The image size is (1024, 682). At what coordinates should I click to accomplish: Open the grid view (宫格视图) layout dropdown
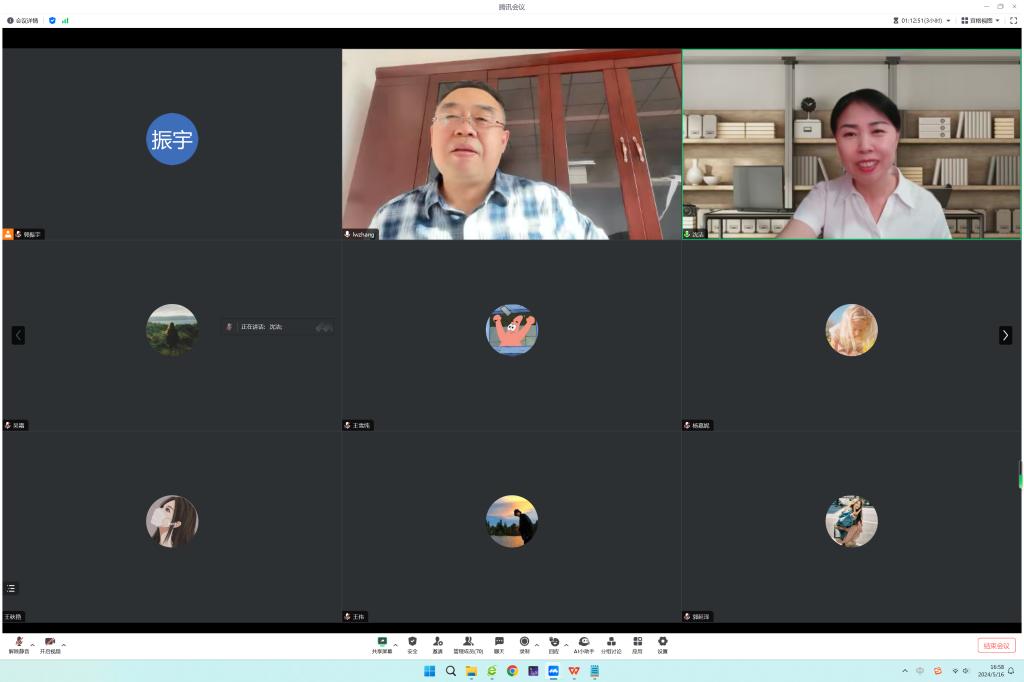coord(980,20)
